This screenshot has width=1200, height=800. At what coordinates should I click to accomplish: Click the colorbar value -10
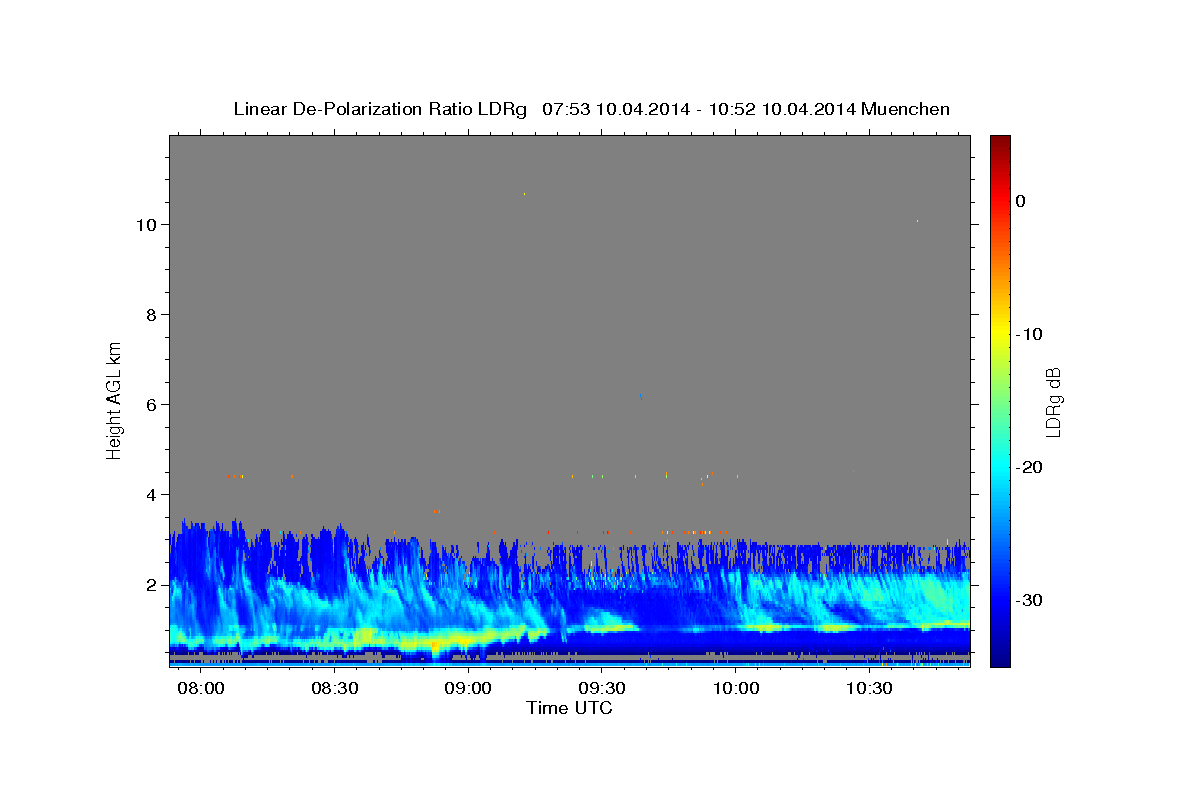pyautogui.click(x=1029, y=334)
